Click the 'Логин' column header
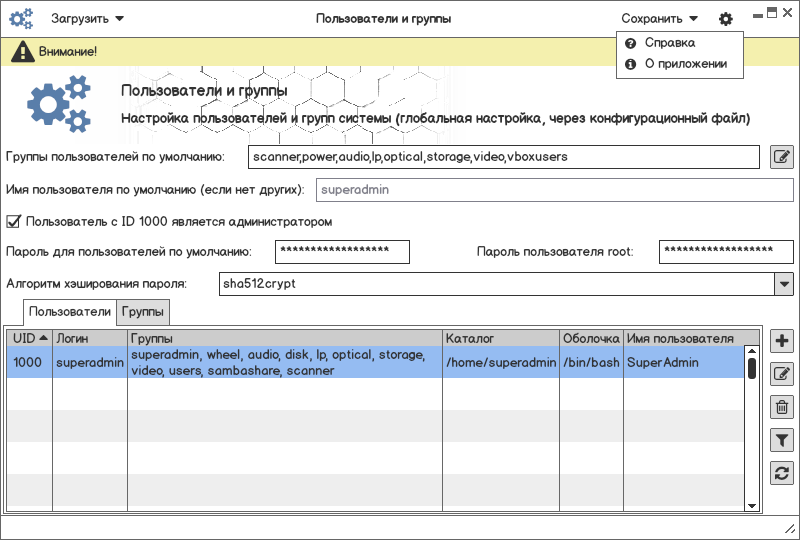Image resolution: width=800 pixels, height=540 pixels. [89, 338]
